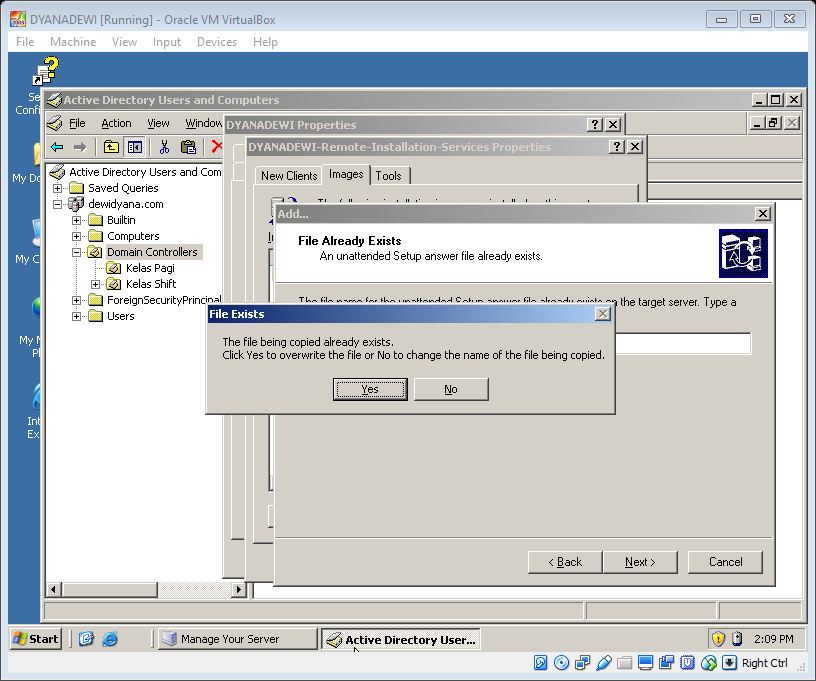The image size is (816, 681).
Task: Click the Up one level folder icon
Action: click(x=111, y=147)
